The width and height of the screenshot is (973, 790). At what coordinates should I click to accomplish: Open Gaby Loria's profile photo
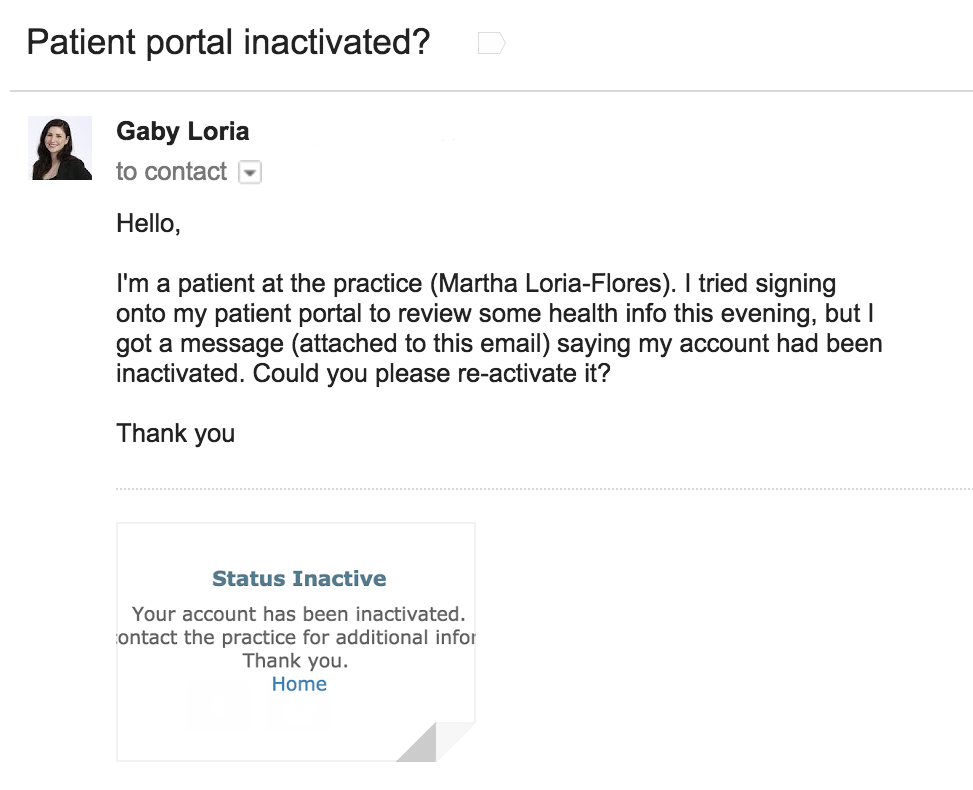coord(60,148)
